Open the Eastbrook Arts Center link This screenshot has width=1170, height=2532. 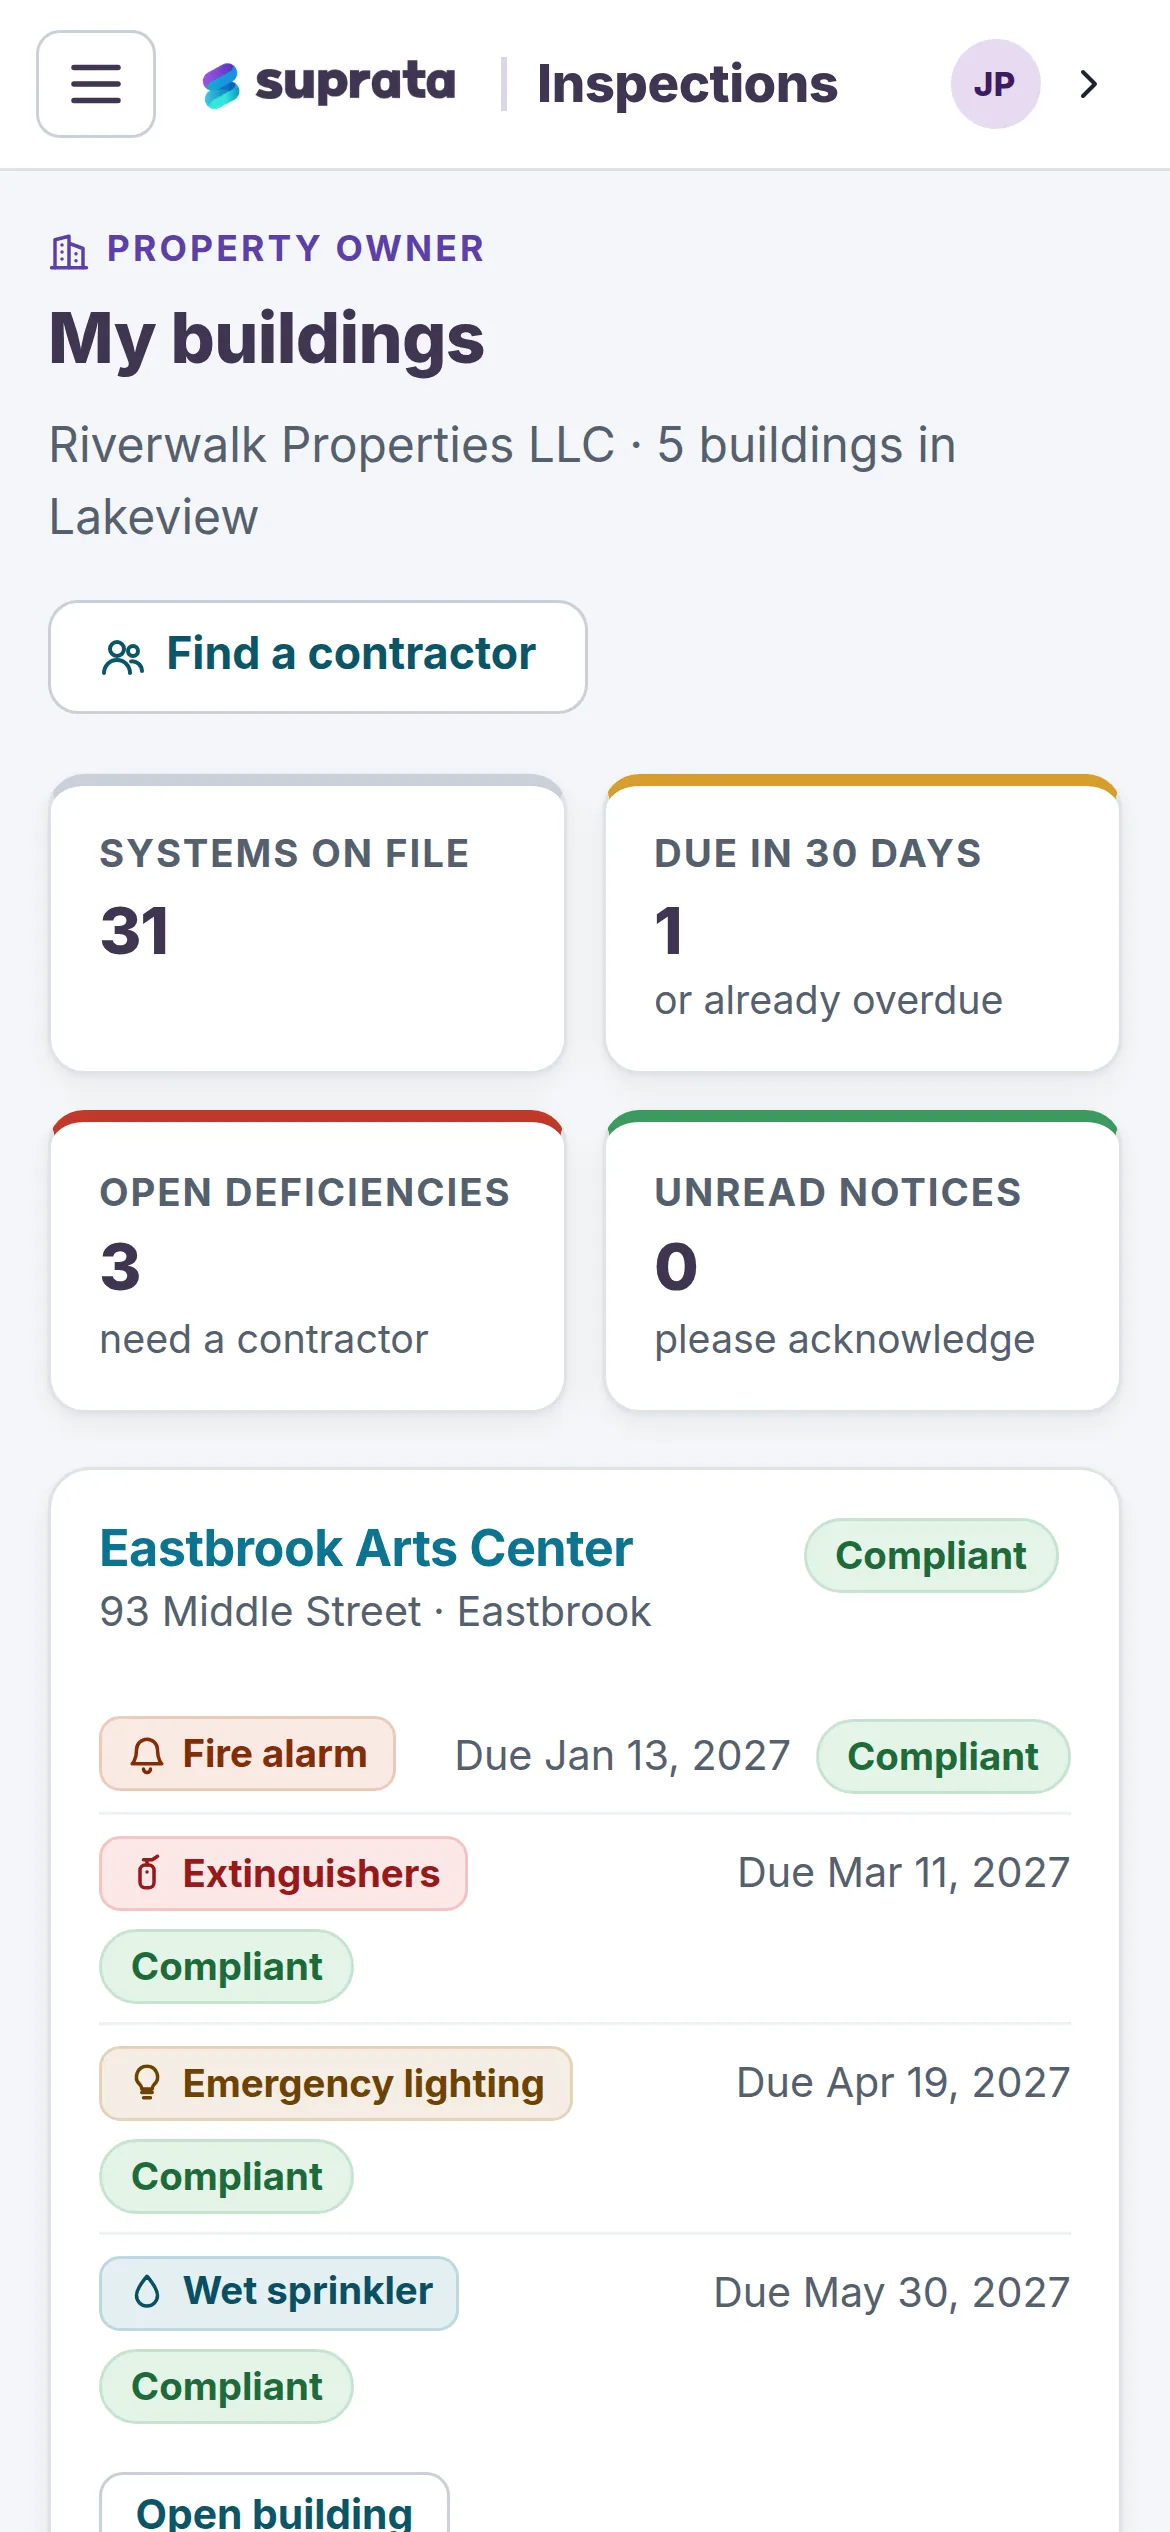(366, 1548)
